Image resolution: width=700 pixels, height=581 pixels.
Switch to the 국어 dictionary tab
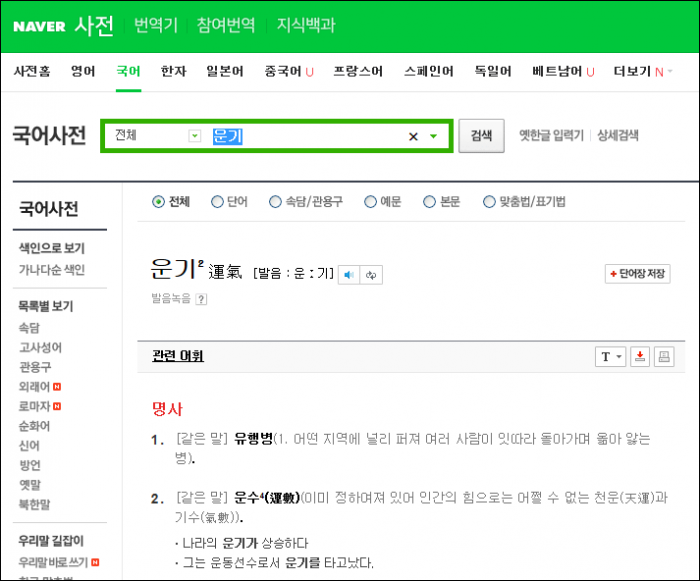pyautogui.click(x=128, y=71)
